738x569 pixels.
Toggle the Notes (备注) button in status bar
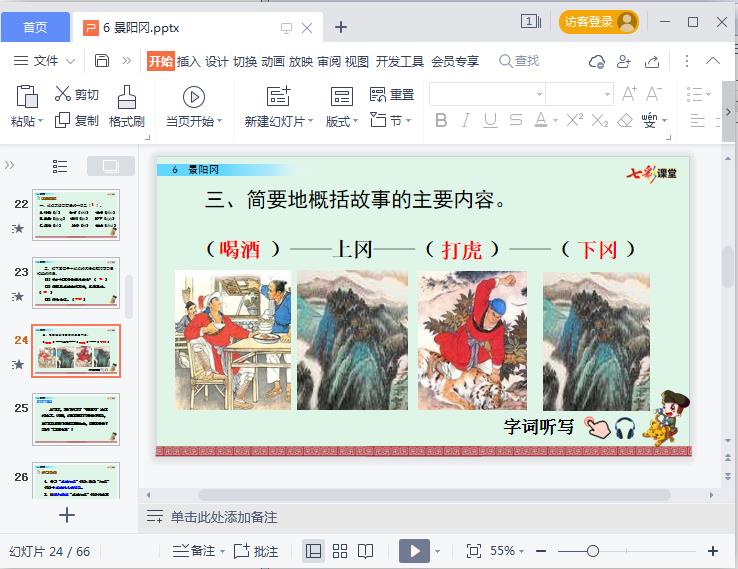tap(198, 551)
